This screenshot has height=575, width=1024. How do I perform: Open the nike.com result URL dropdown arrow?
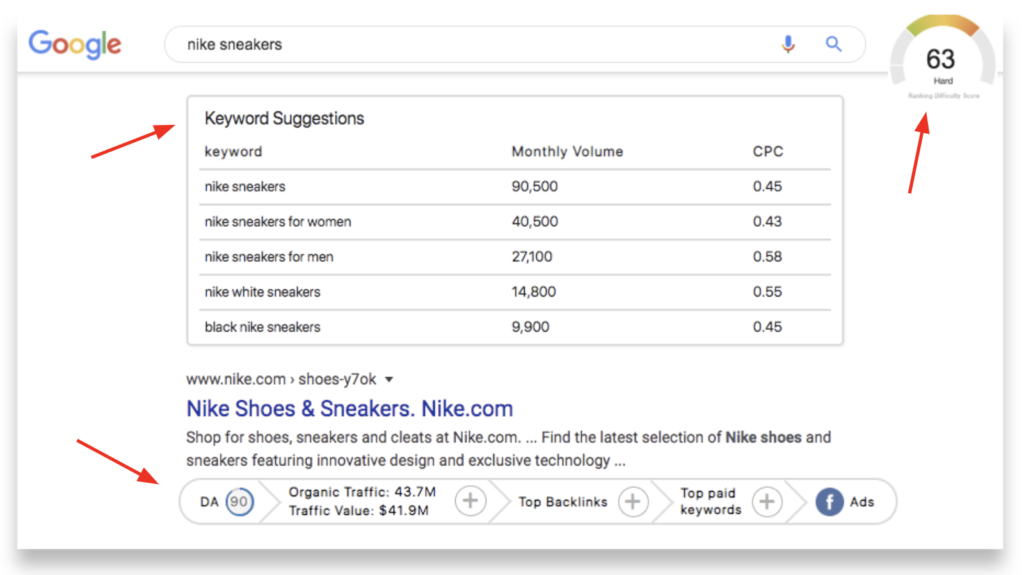click(389, 380)
